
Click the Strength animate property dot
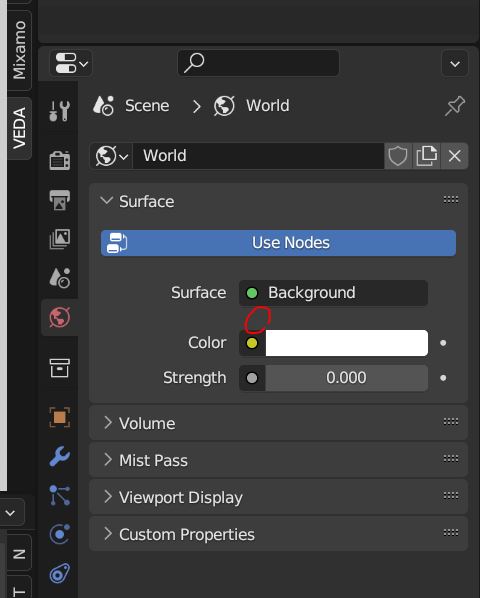point(443,378)
